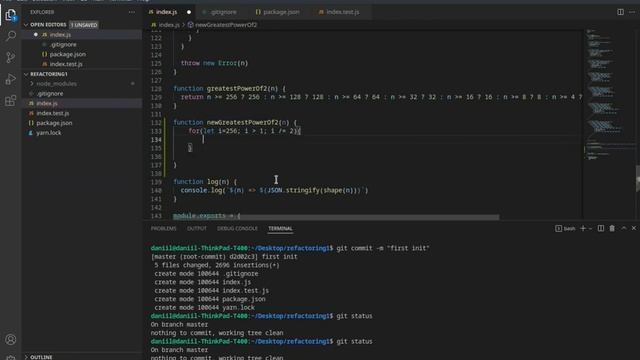Click the 'throw new Error(n)' line
This screenshot has width=640, height=360.
(x=214, y=63)
